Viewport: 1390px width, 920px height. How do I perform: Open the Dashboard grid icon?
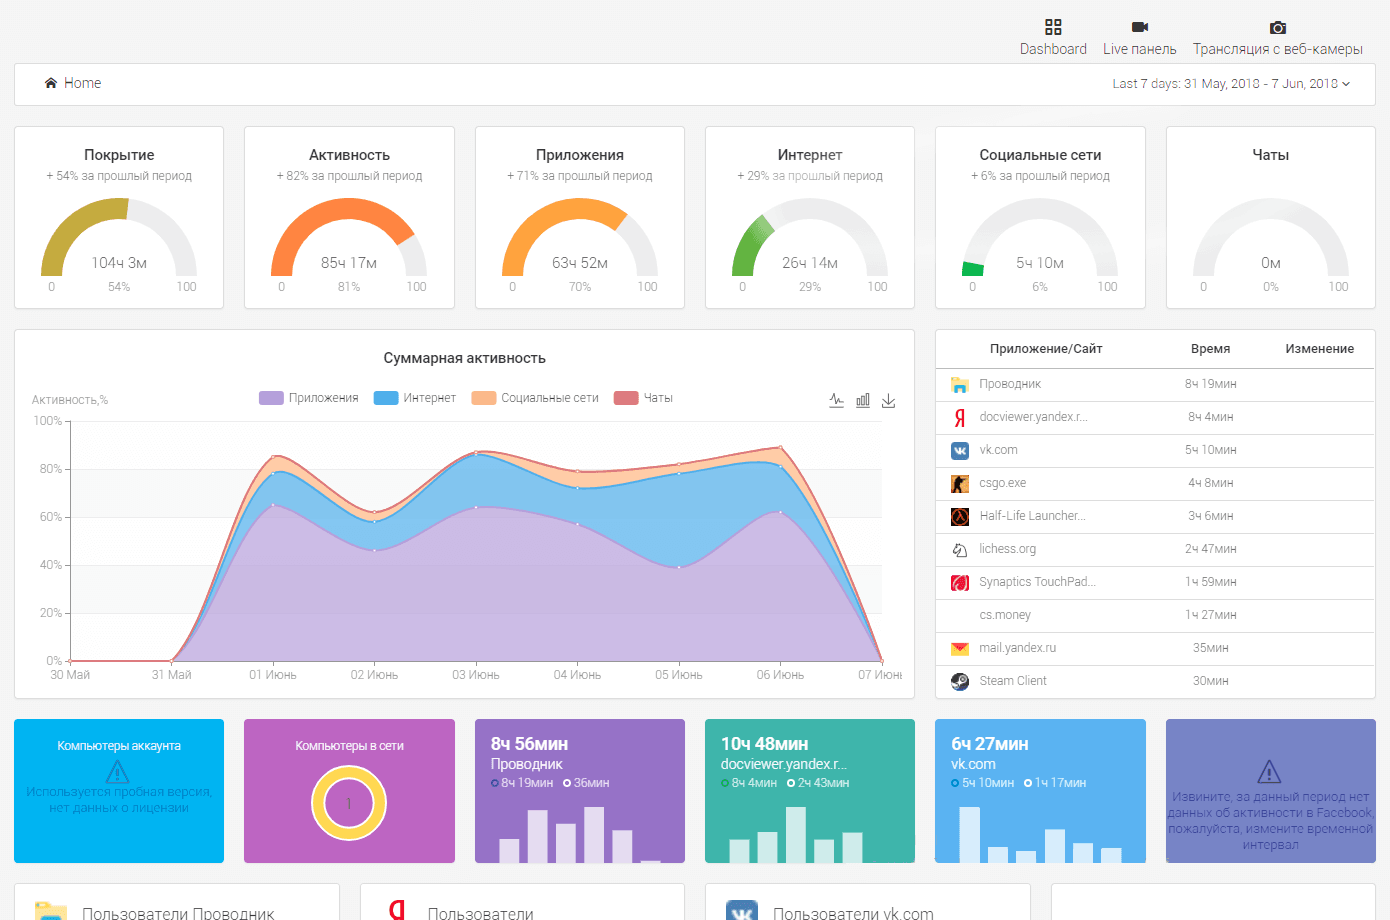point(1053,27)
